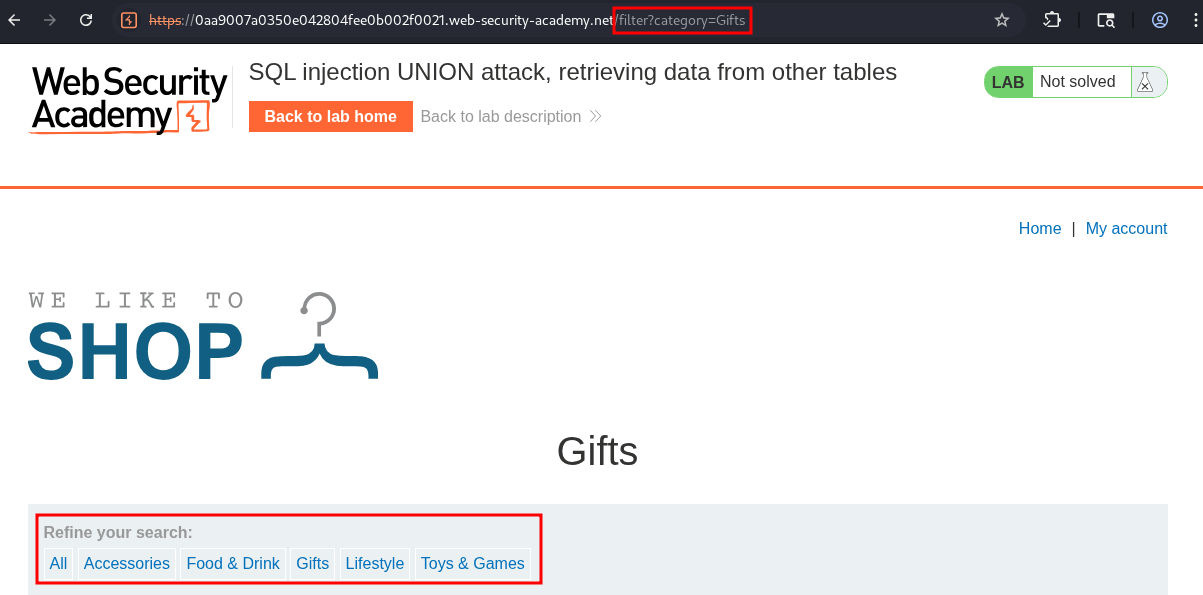Open the browser profile icon
This screenshot has width=1203, height=595.
pos(1160,20)
